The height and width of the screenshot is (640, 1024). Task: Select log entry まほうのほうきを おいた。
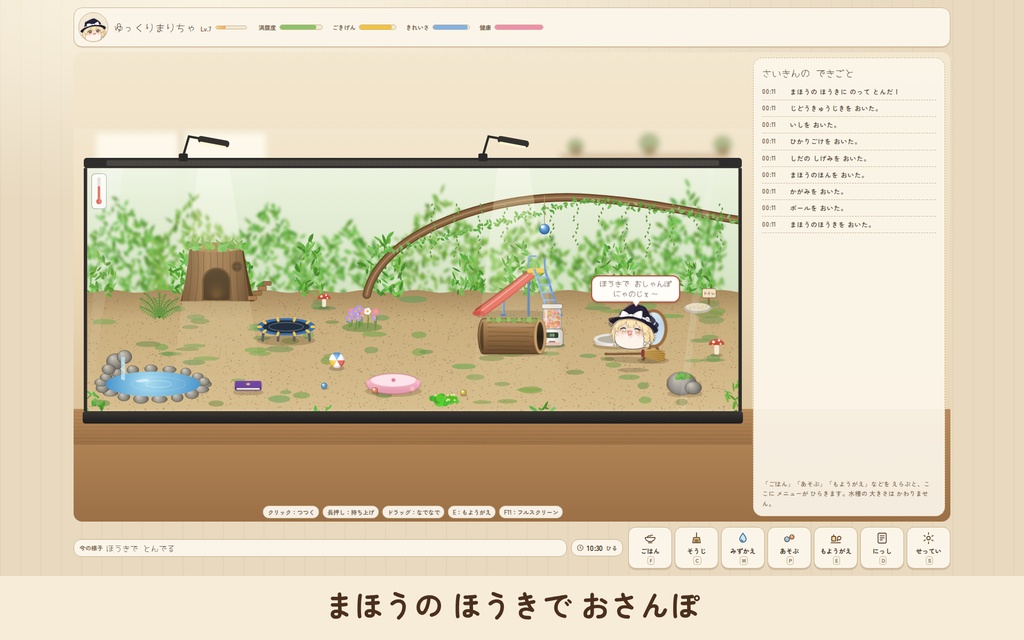tap(848, 224)
